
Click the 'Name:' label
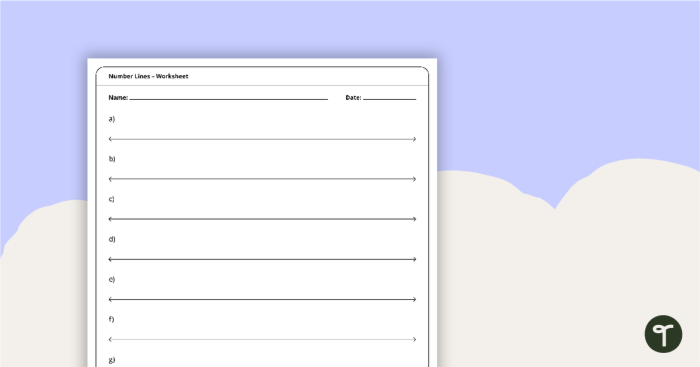point(118,97)
